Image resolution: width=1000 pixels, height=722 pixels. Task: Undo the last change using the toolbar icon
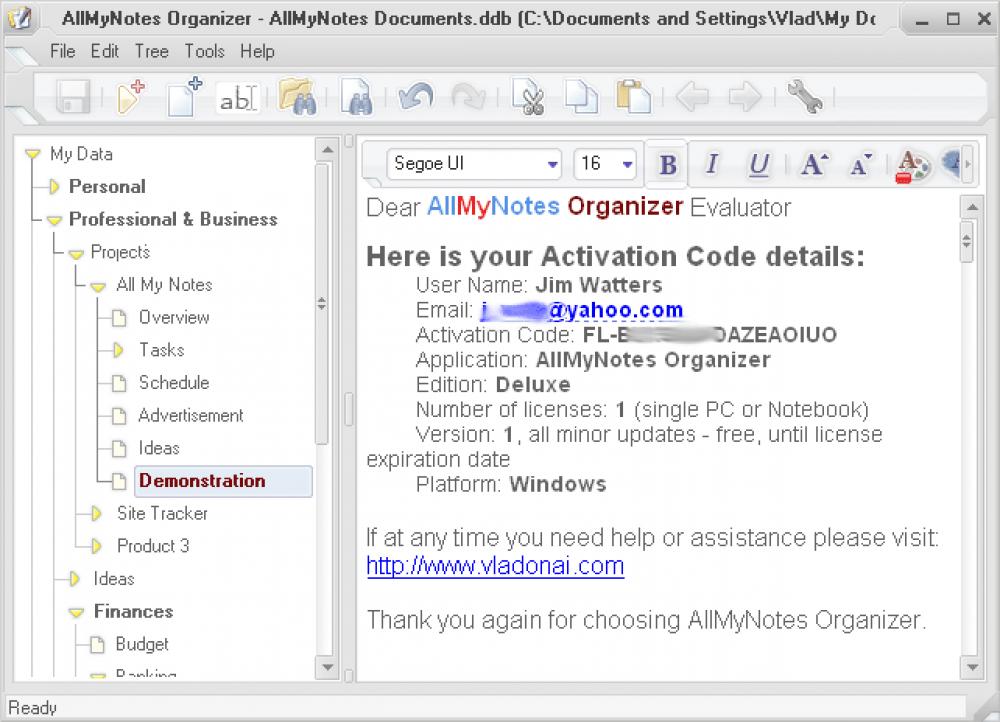coord(415,97)
